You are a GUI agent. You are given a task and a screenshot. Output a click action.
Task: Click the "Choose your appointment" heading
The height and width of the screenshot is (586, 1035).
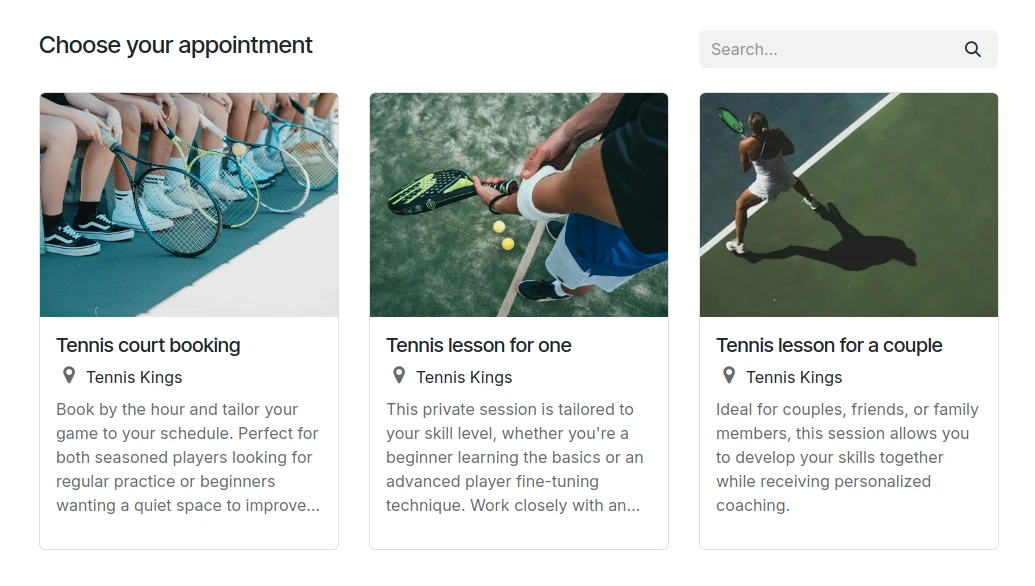pyautogui.click(x=176, y=45)
